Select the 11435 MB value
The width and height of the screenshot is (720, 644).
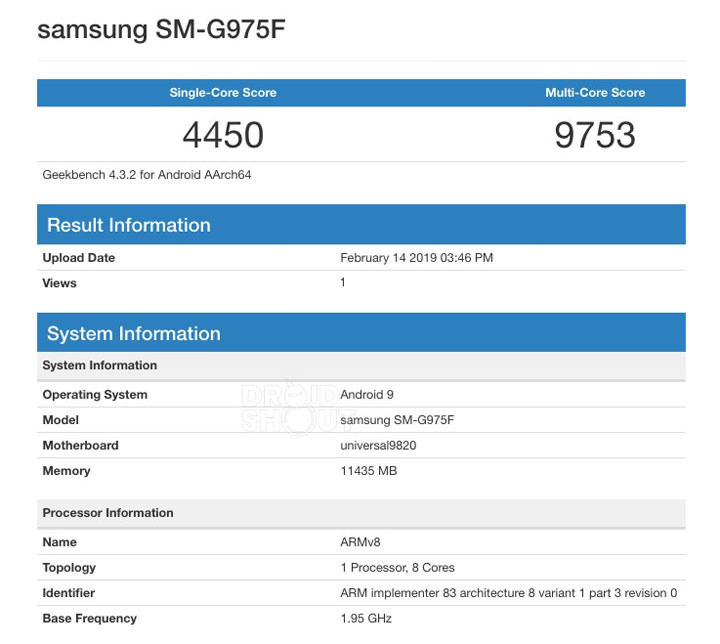coord(369,471)
